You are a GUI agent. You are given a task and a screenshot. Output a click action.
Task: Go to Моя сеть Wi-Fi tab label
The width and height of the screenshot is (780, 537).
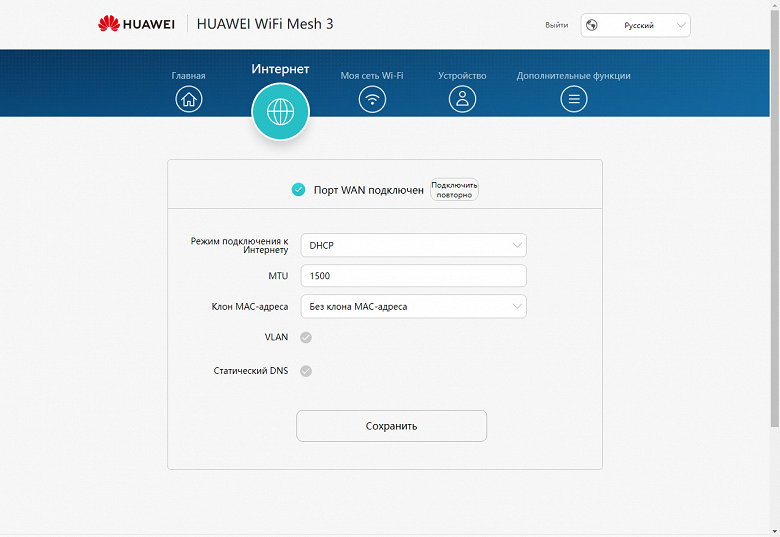[372, 76]
